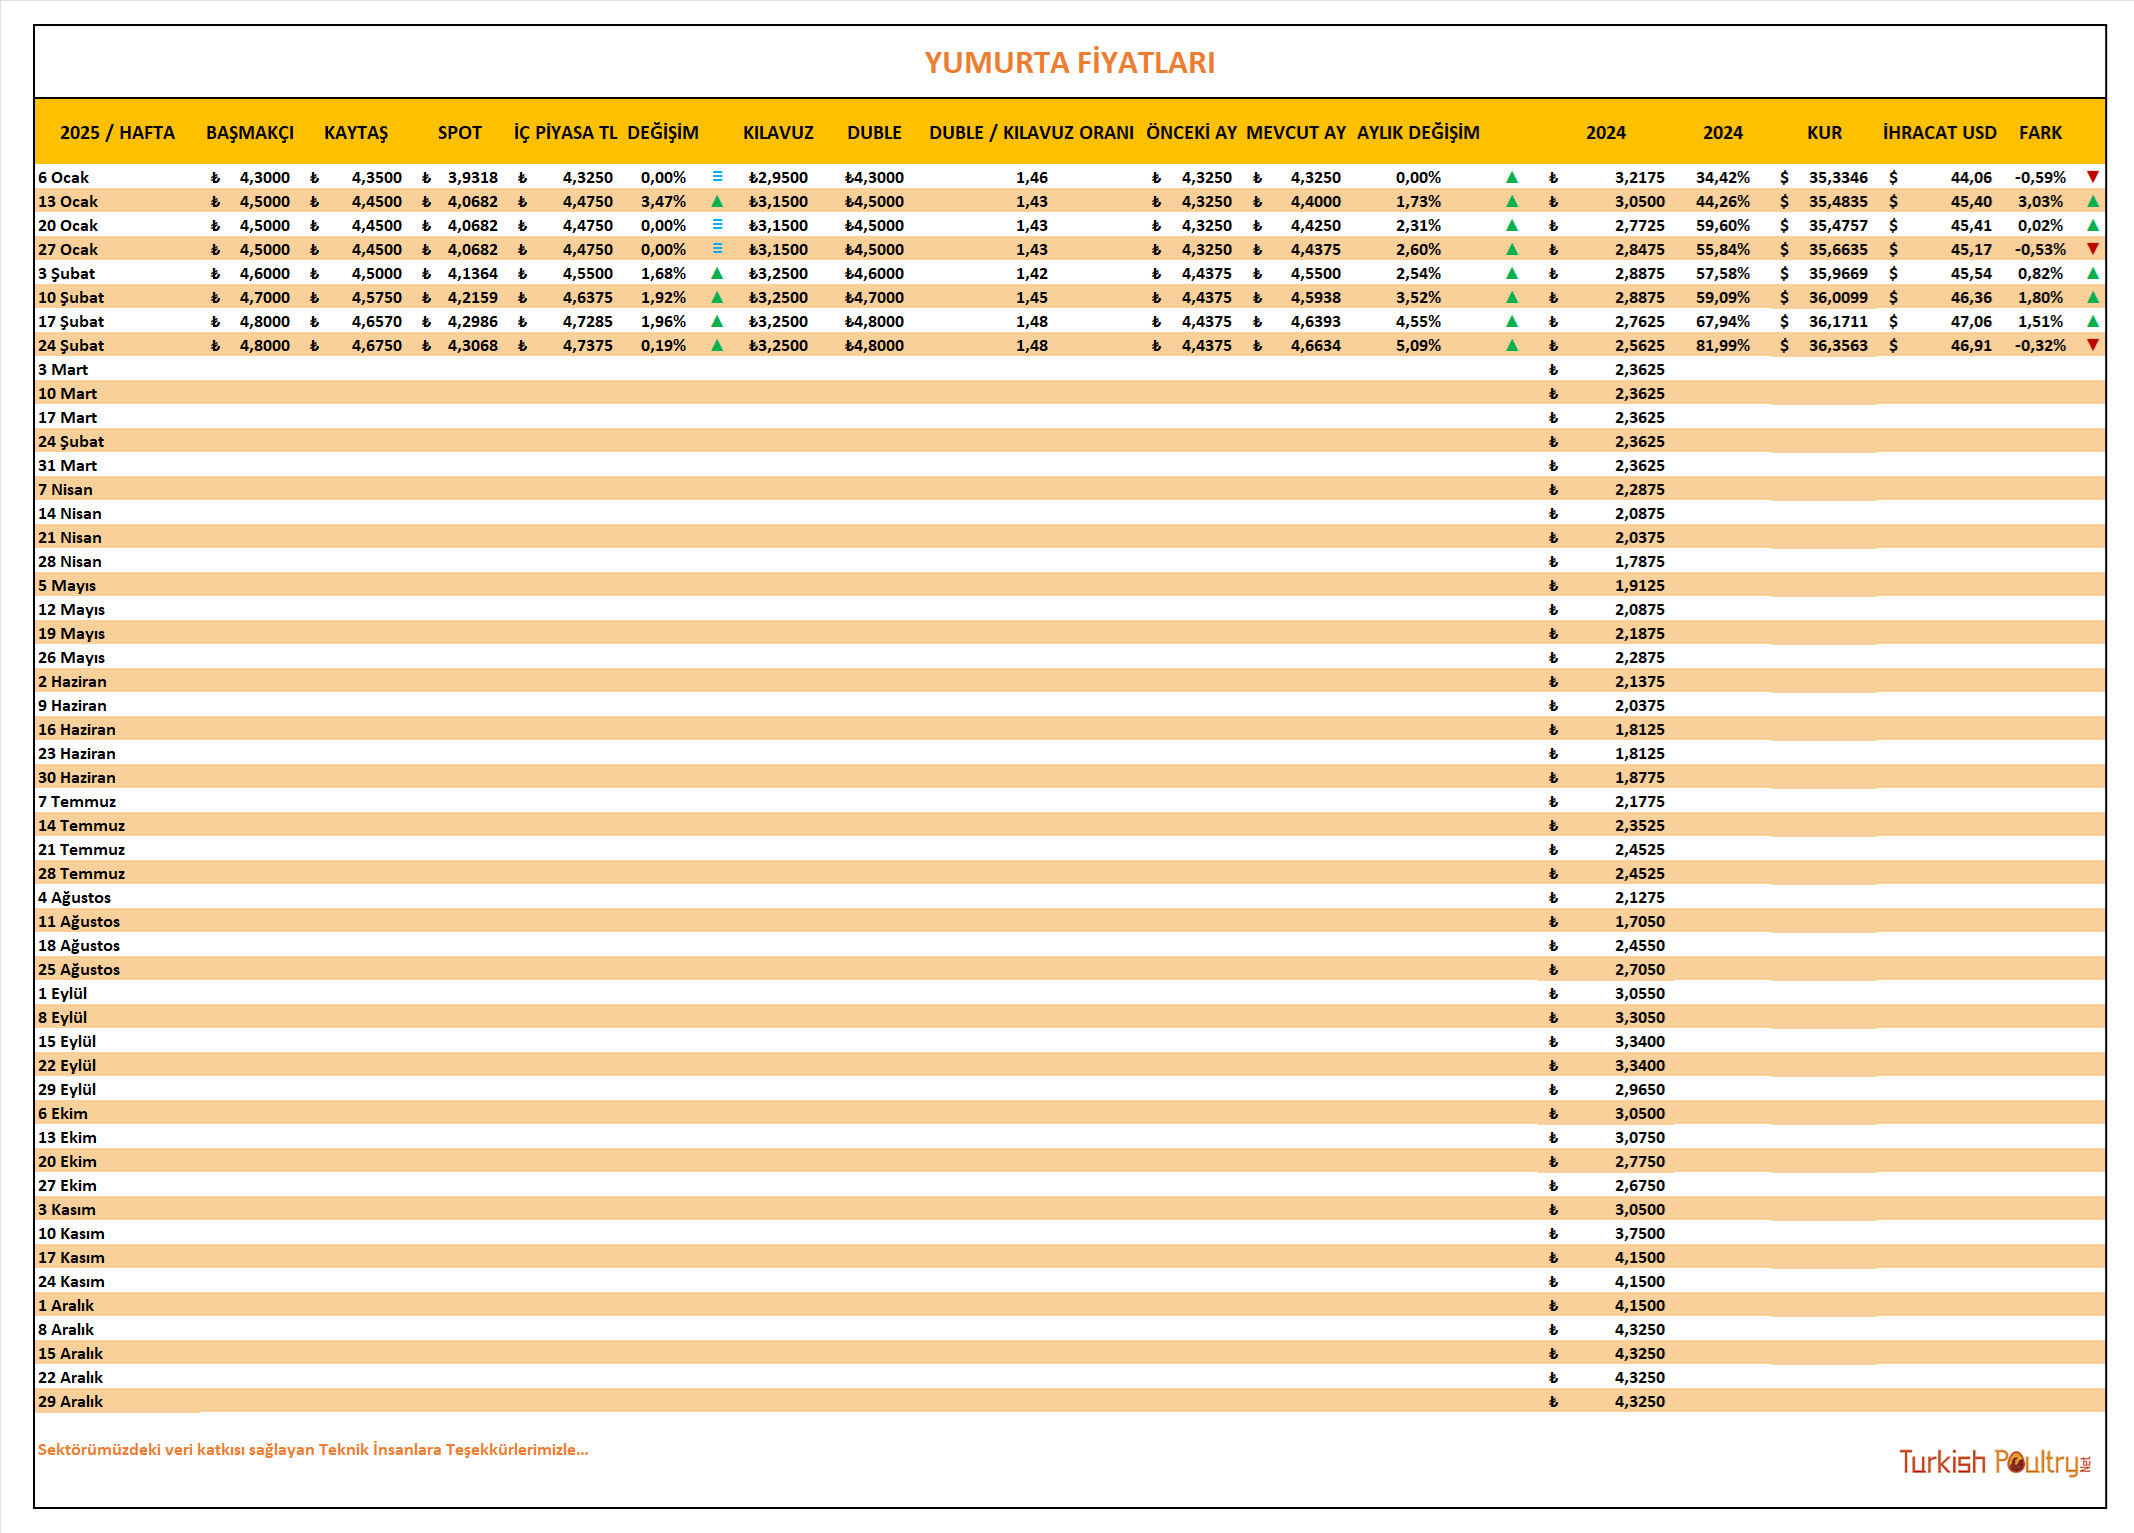Select the İHRACAT USD column header
2134x1533 pixels.
coord(1939,133)
